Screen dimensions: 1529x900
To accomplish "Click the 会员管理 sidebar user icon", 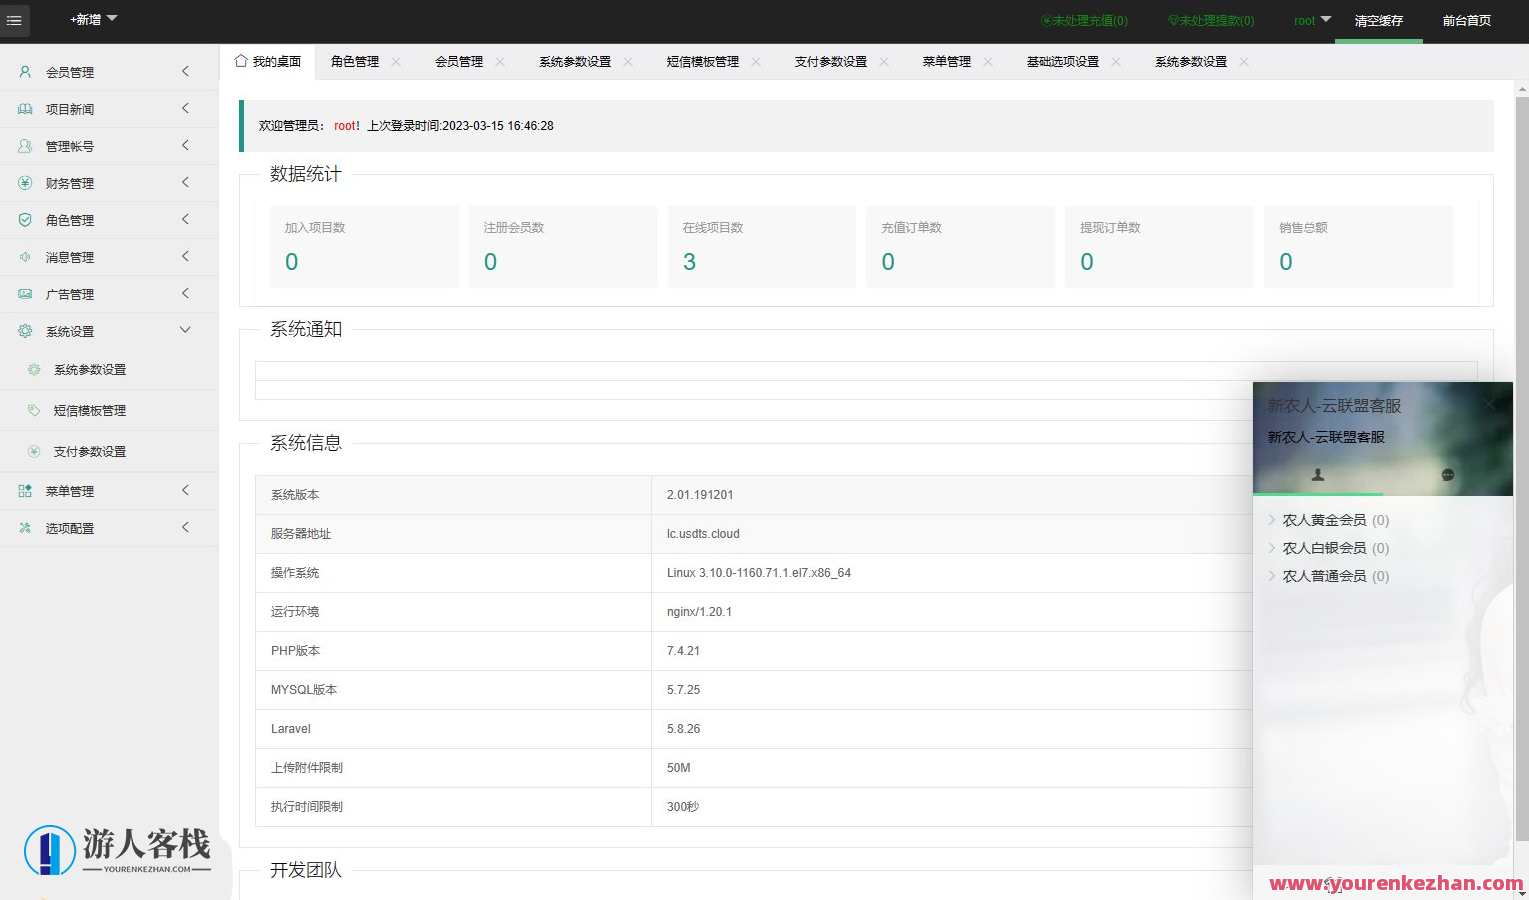I will click(25, 72).
